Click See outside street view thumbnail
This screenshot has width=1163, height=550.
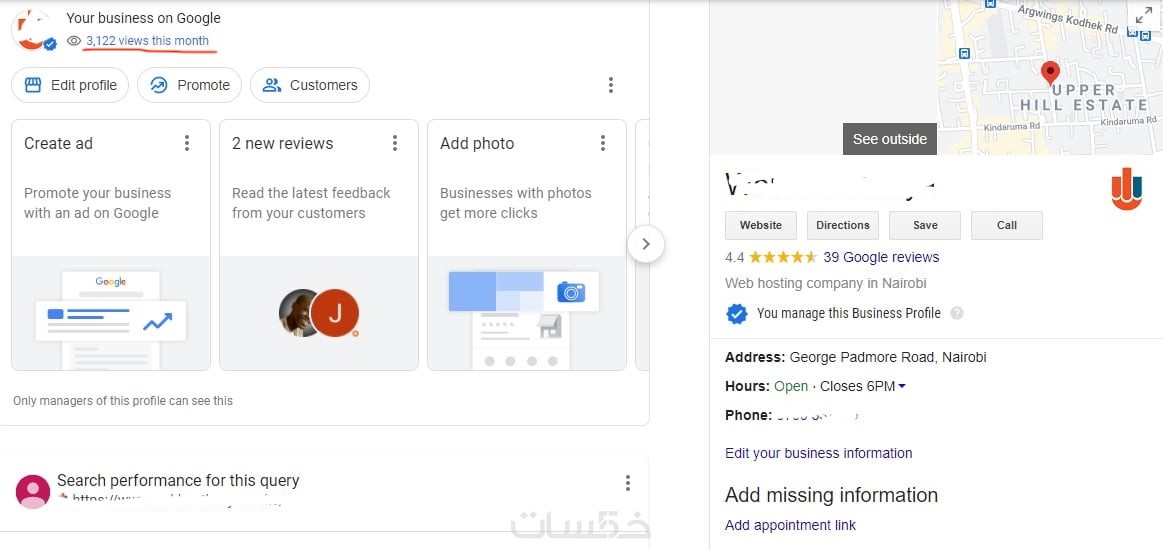[889, 139]
